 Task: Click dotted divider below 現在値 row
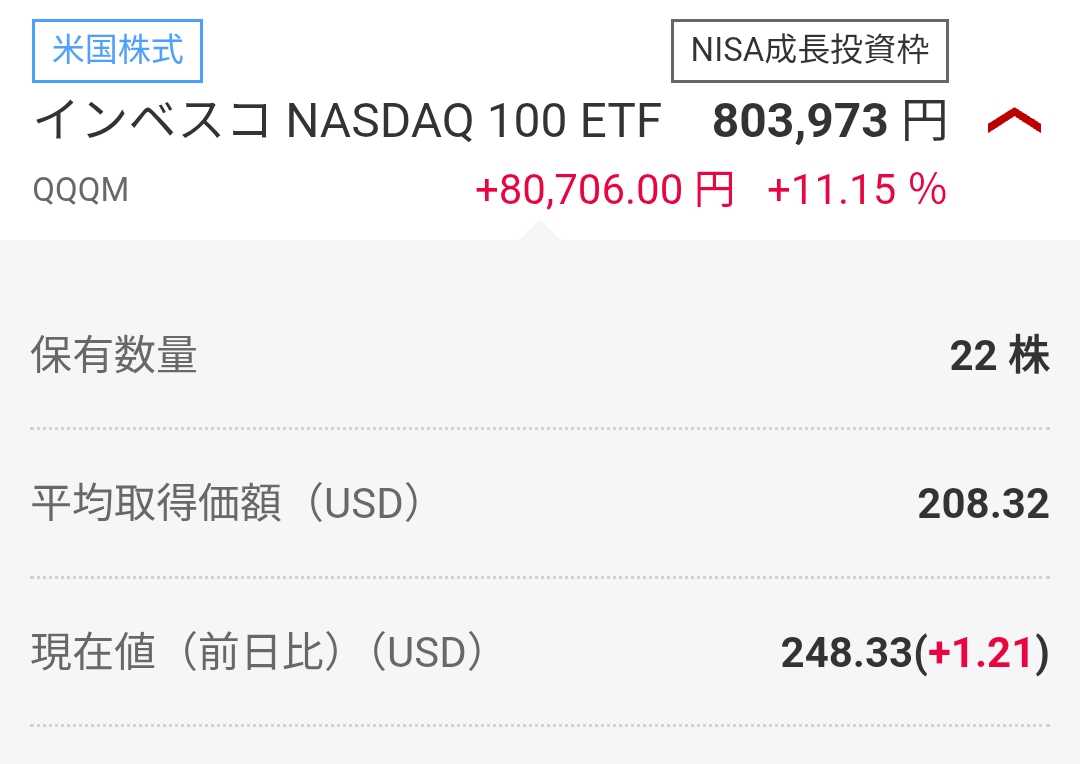point(540,725)
